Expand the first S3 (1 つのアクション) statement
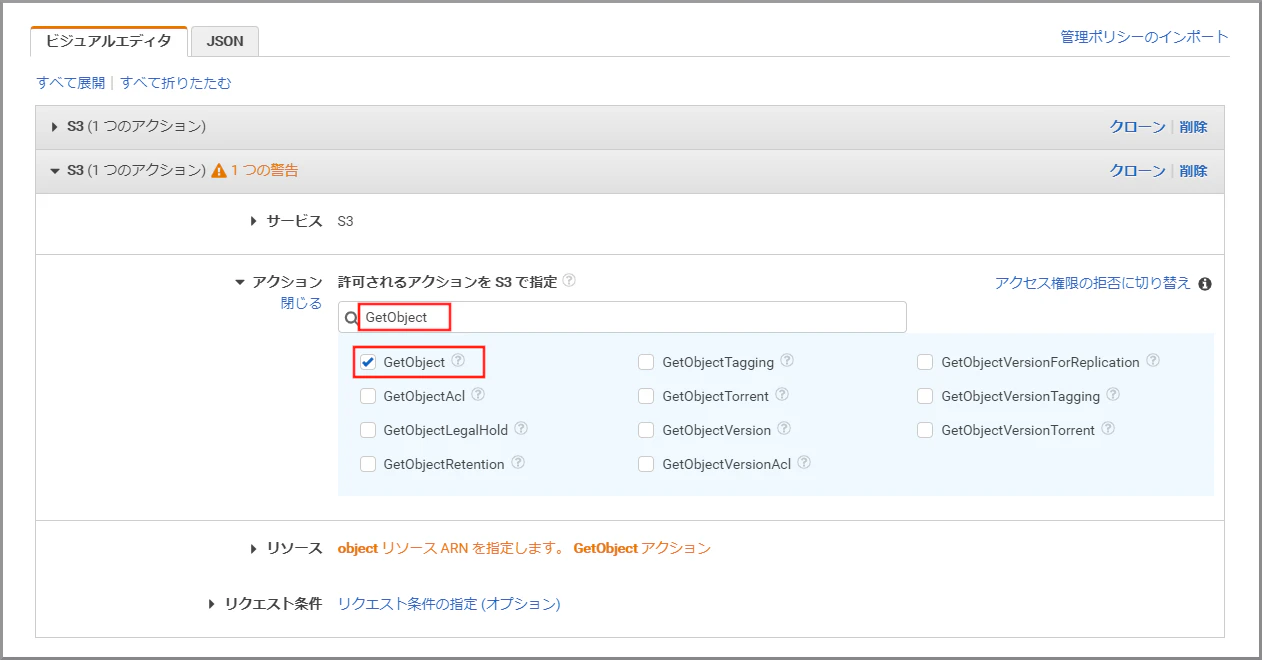 (x=55, y=127)
